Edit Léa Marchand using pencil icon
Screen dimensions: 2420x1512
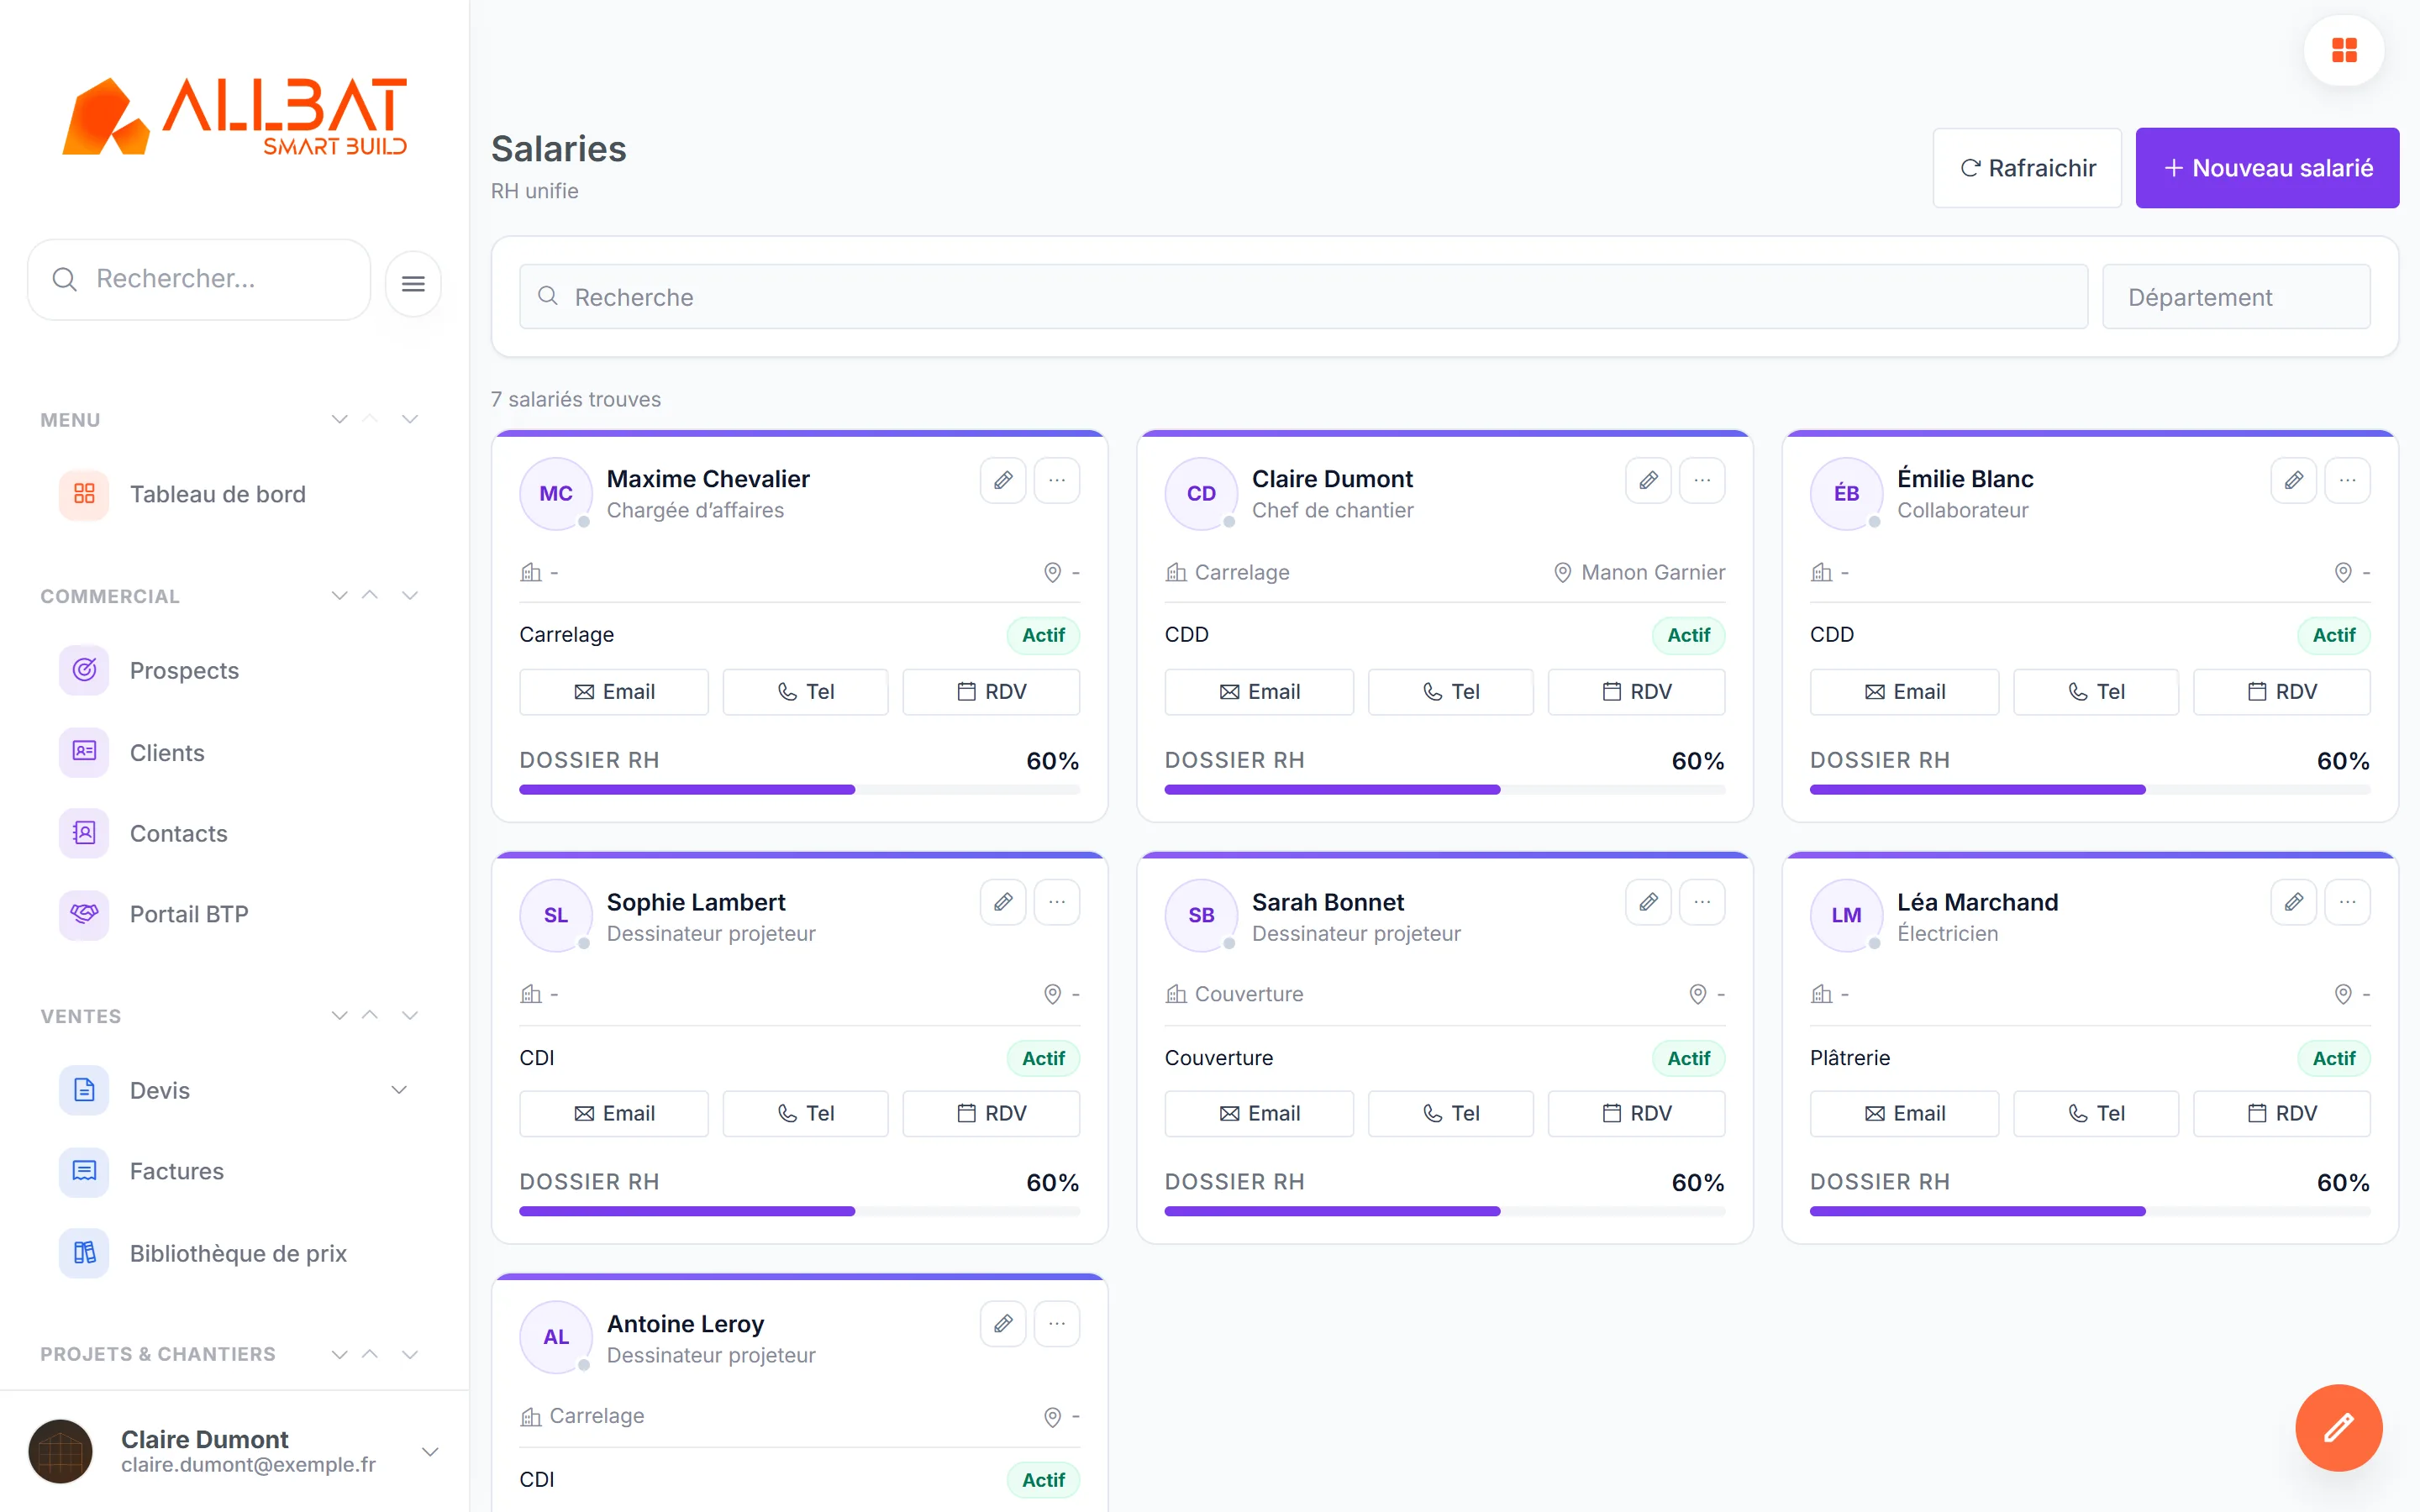[2294, 902]
